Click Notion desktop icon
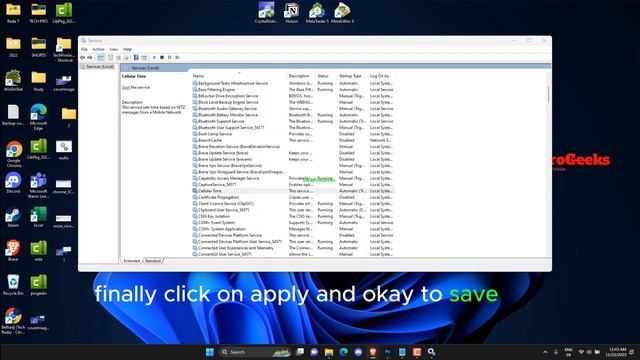 291,13
